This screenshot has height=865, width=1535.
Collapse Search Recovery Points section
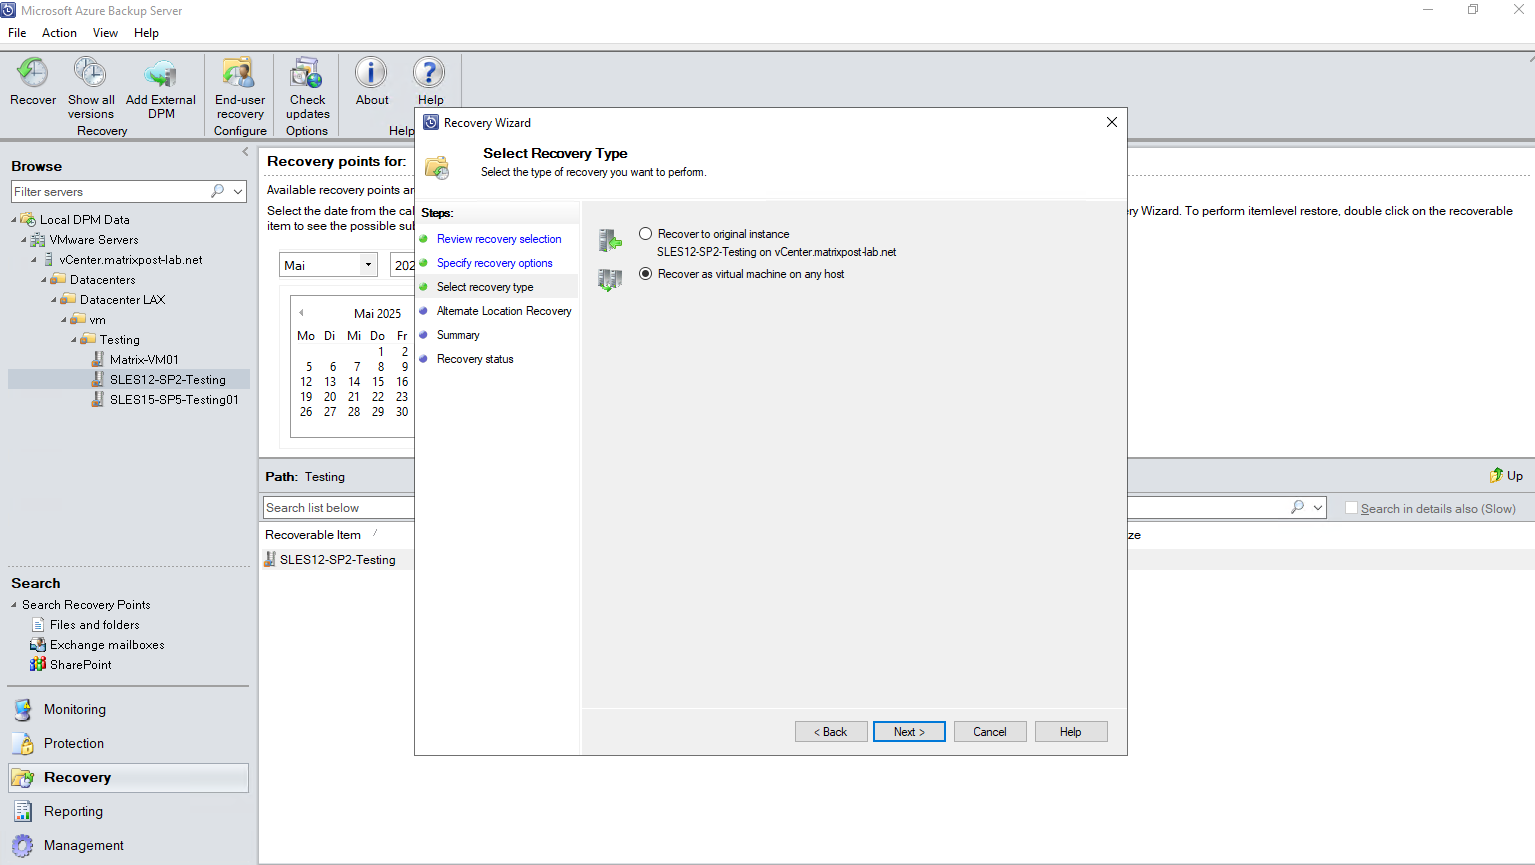pyautogui.click(x=14, y=605)
